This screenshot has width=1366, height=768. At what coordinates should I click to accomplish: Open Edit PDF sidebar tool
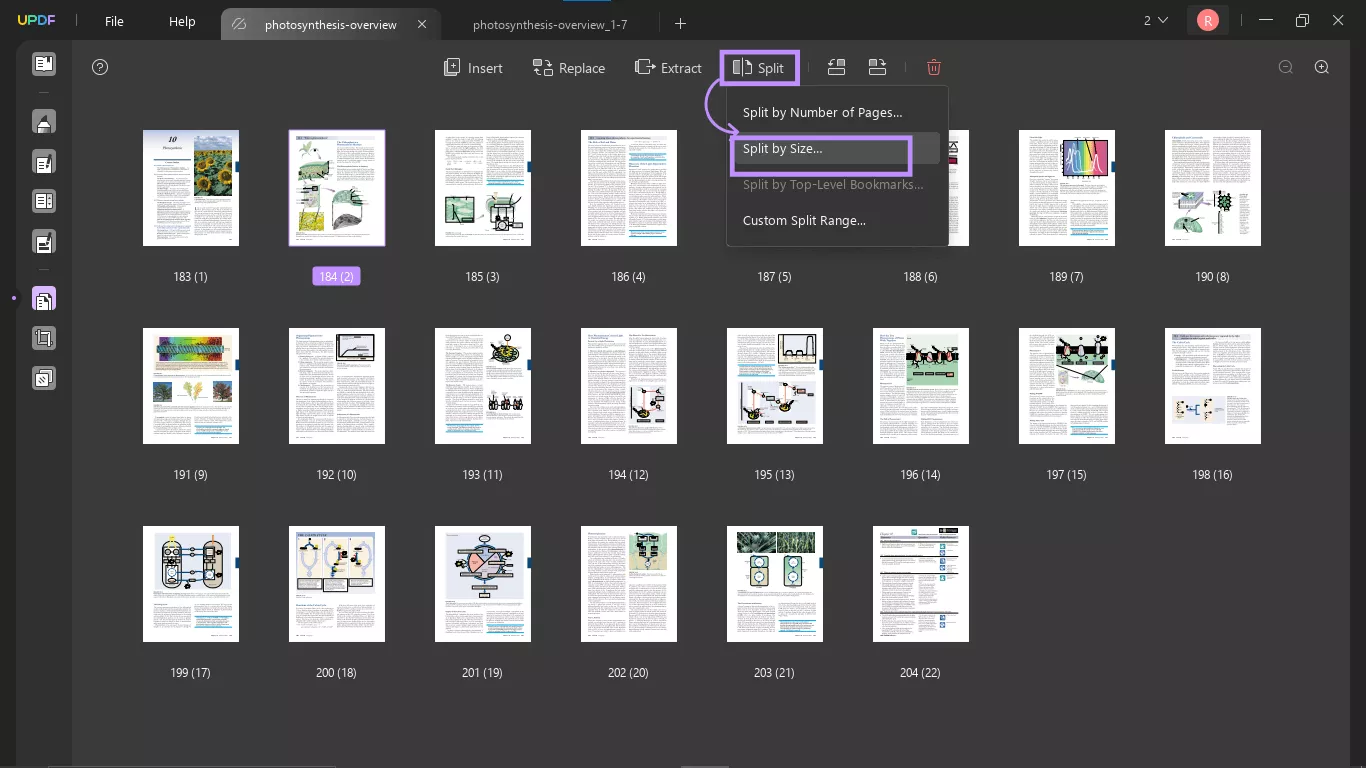43,163
